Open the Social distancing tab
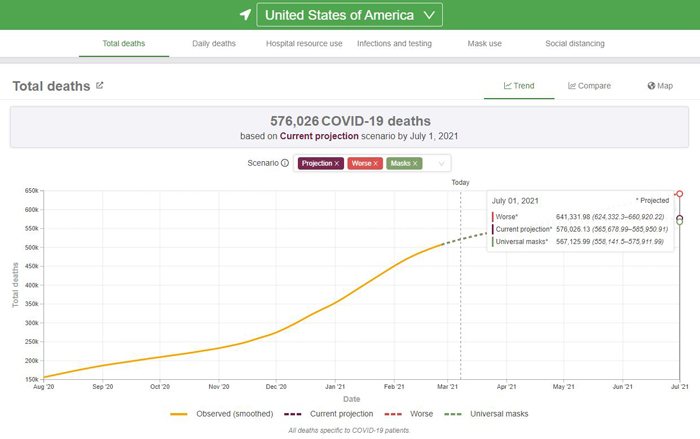Screen dimensions: 700x439 (x=575, y=44)
